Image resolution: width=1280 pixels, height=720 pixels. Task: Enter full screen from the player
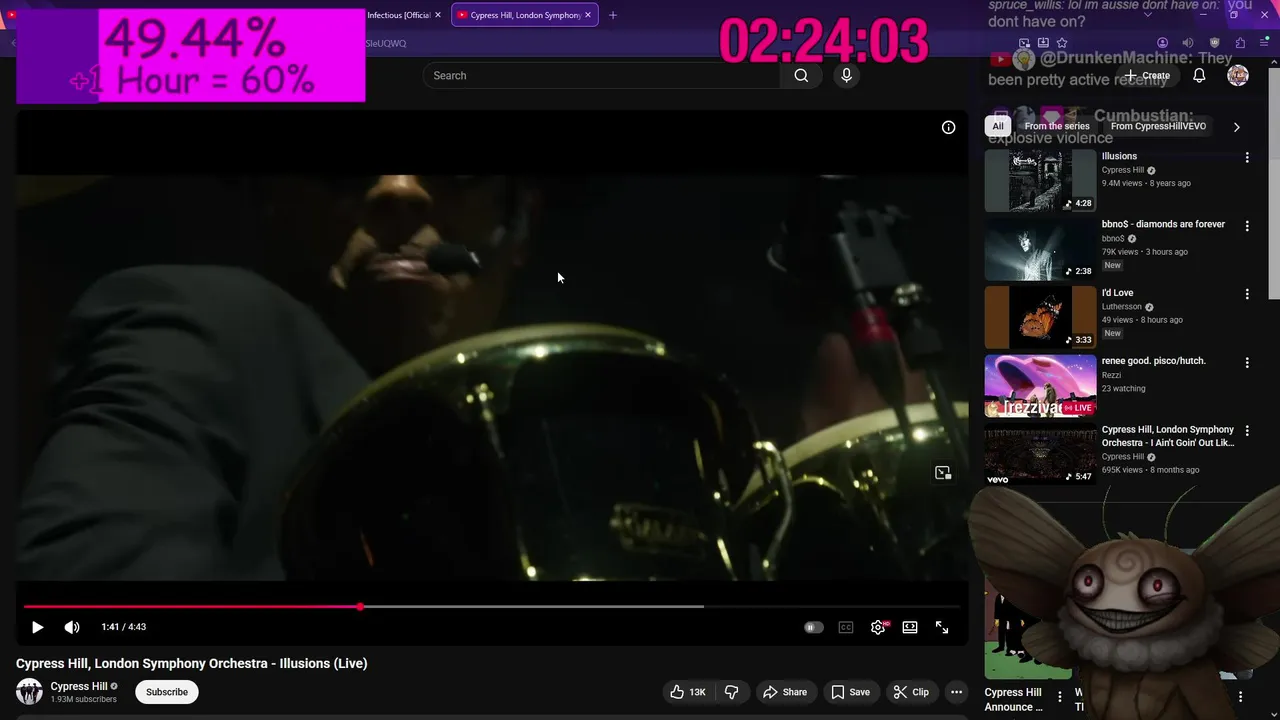942,627
